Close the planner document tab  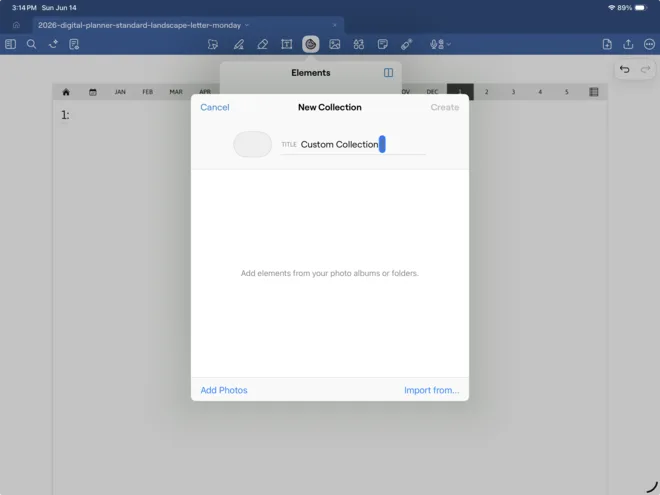335,25
